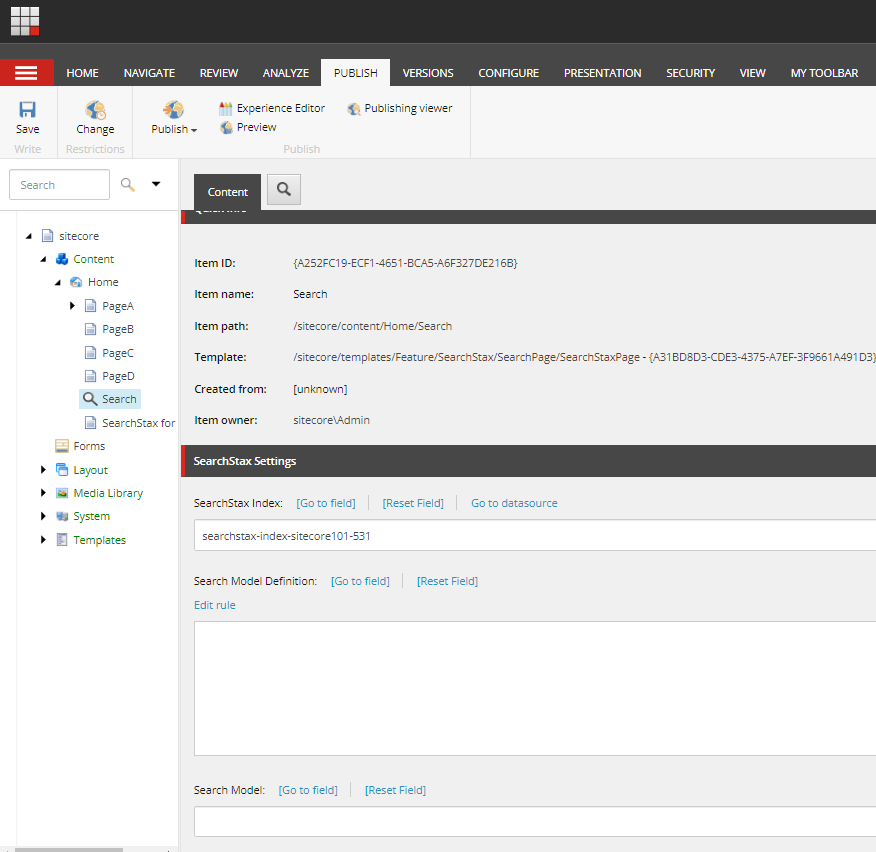876x852 pixels.
Task: Open the Publish dropdown arrow
Action: pos(194,130)
